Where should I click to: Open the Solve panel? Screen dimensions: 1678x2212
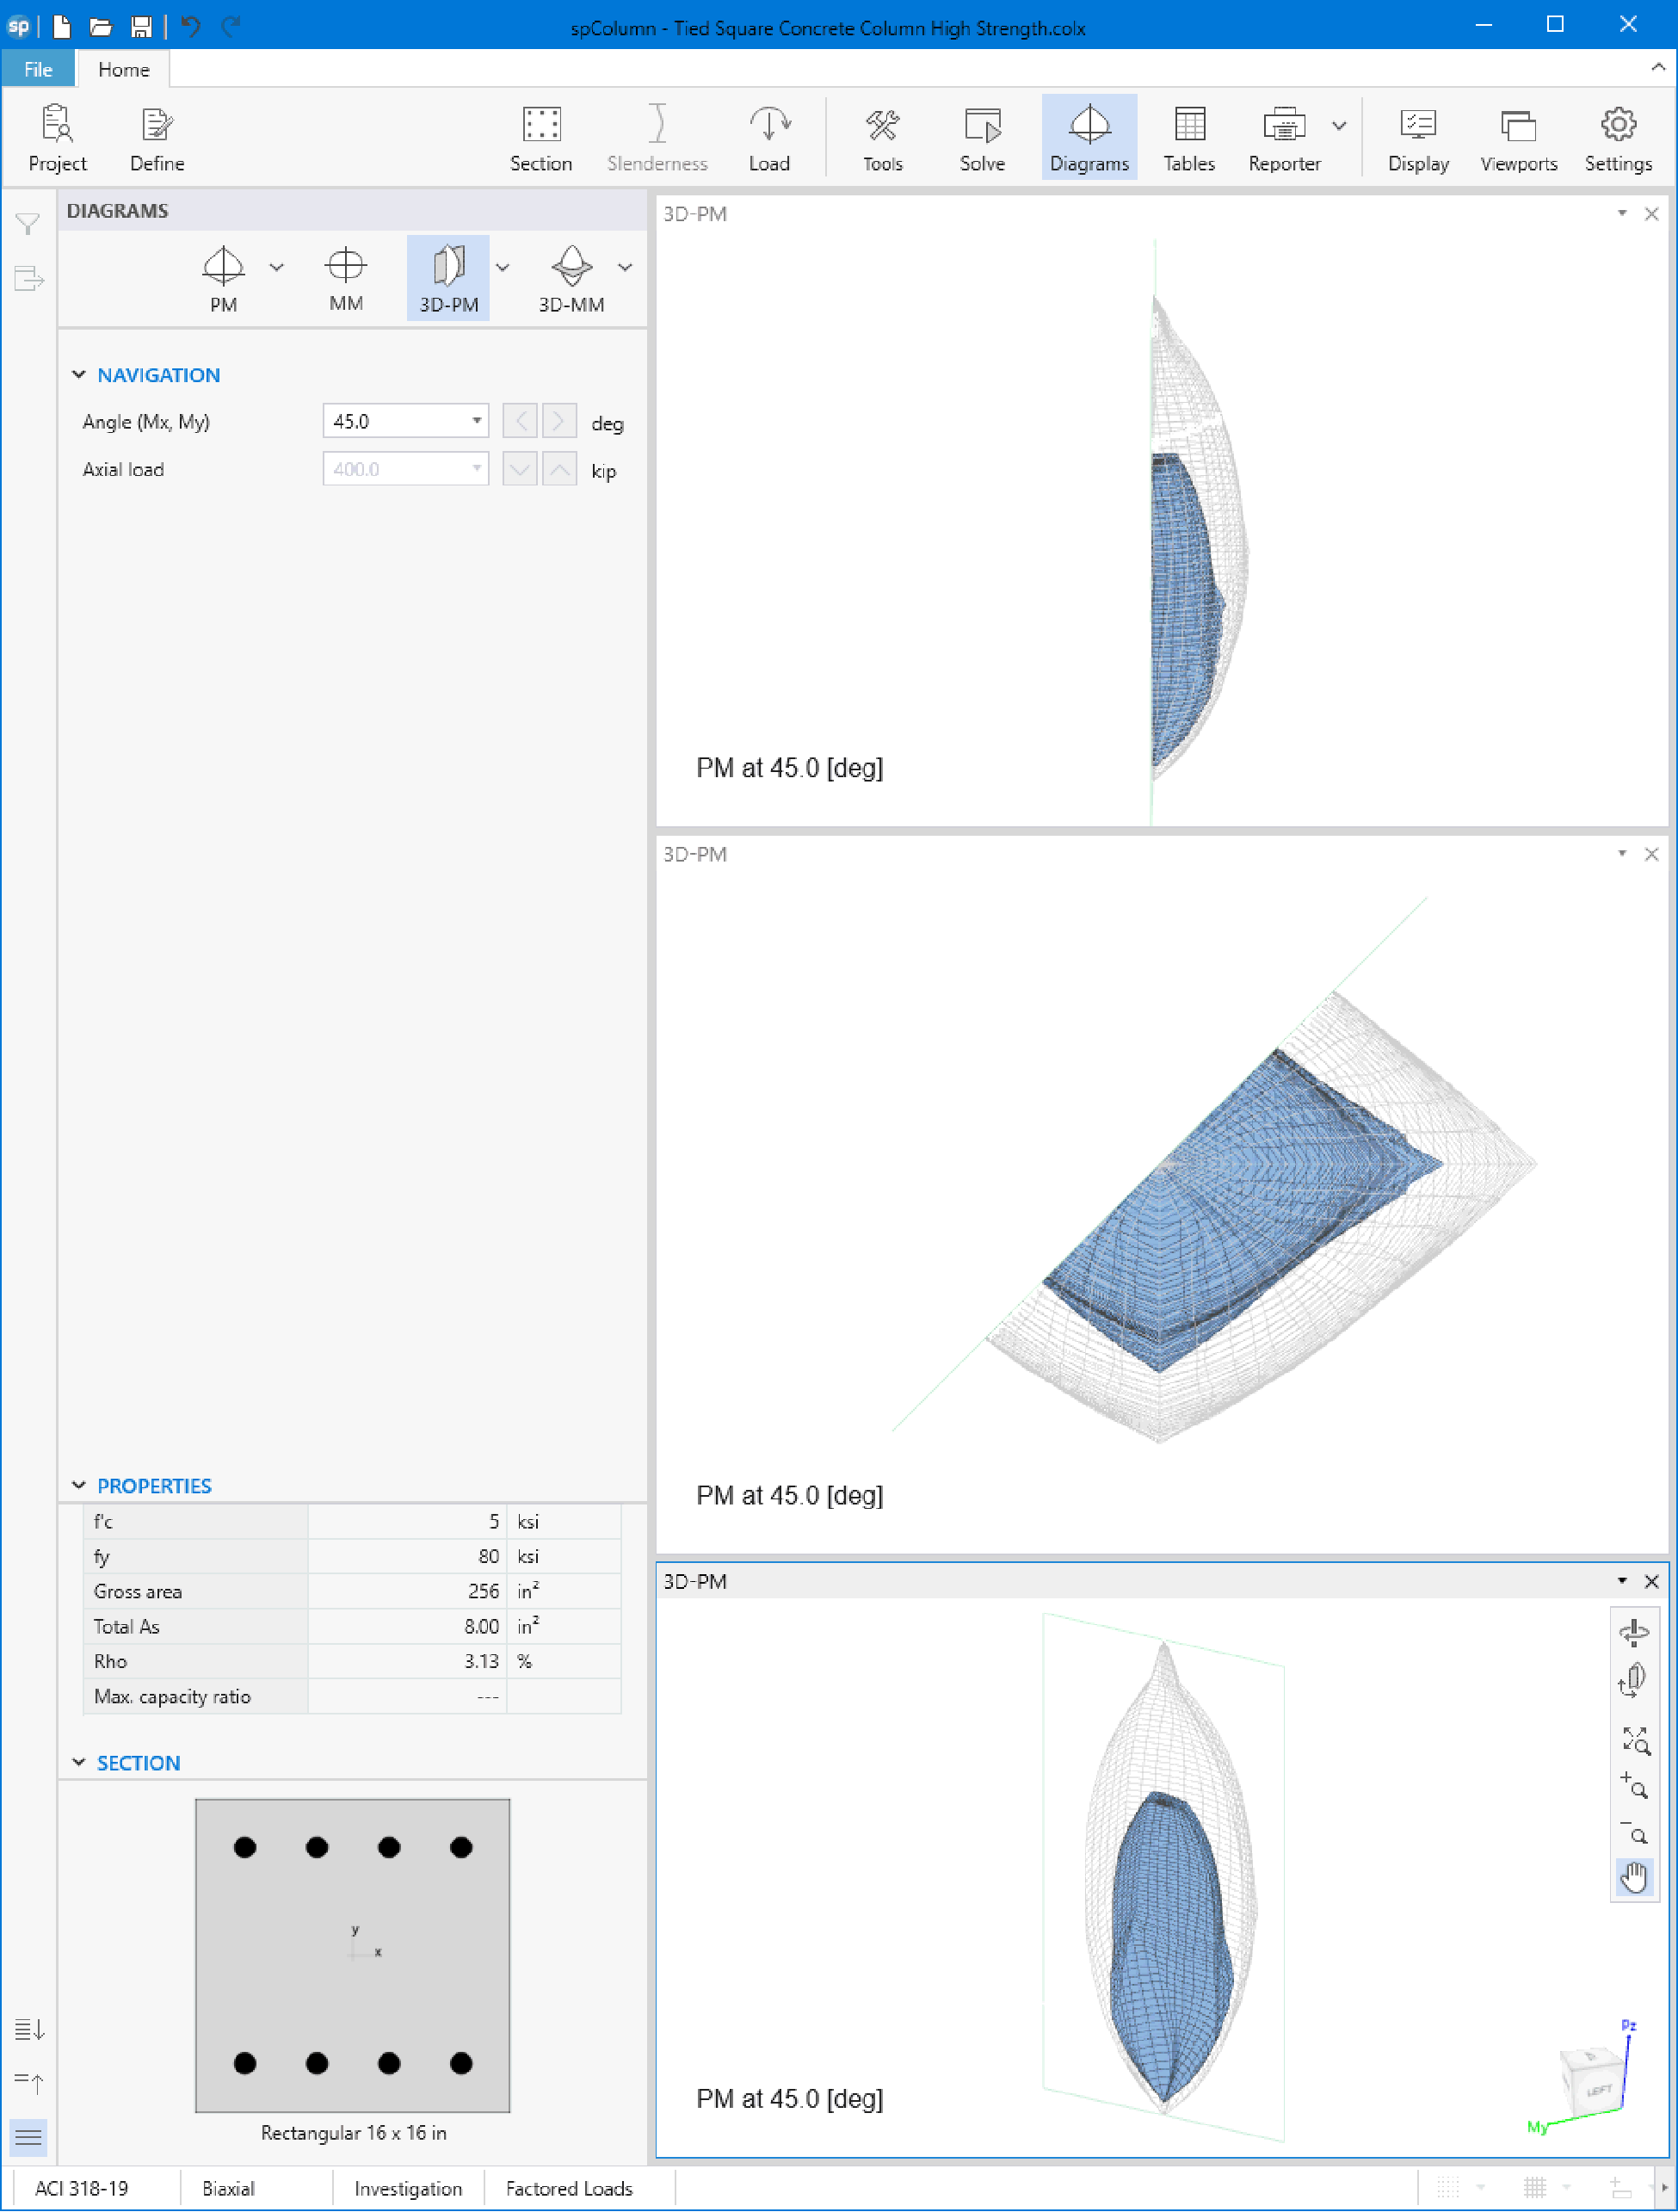(x=982, y=139)
